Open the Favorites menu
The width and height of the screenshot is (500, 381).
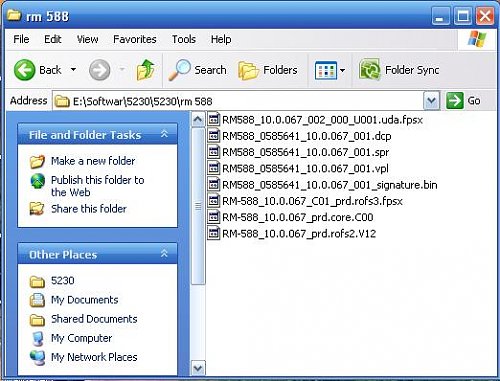click(135, 39)
